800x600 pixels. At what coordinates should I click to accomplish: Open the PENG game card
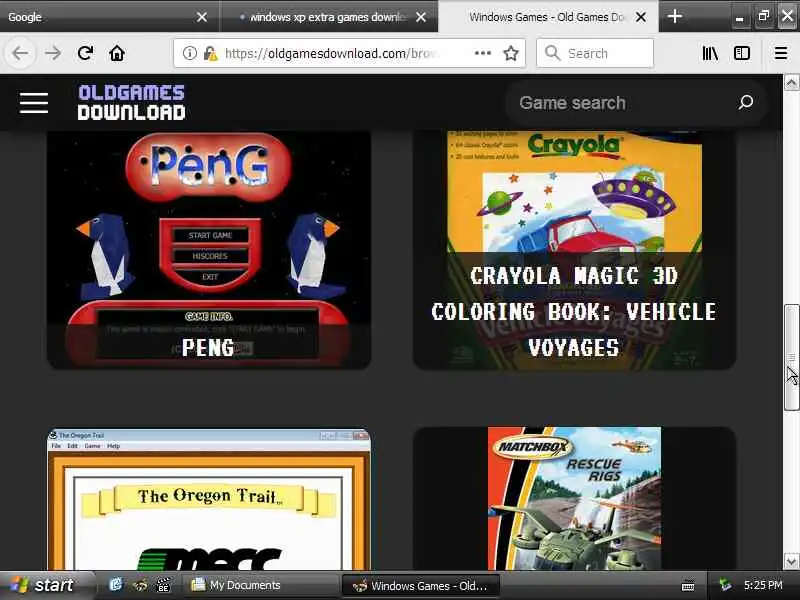tap(209, 249)
